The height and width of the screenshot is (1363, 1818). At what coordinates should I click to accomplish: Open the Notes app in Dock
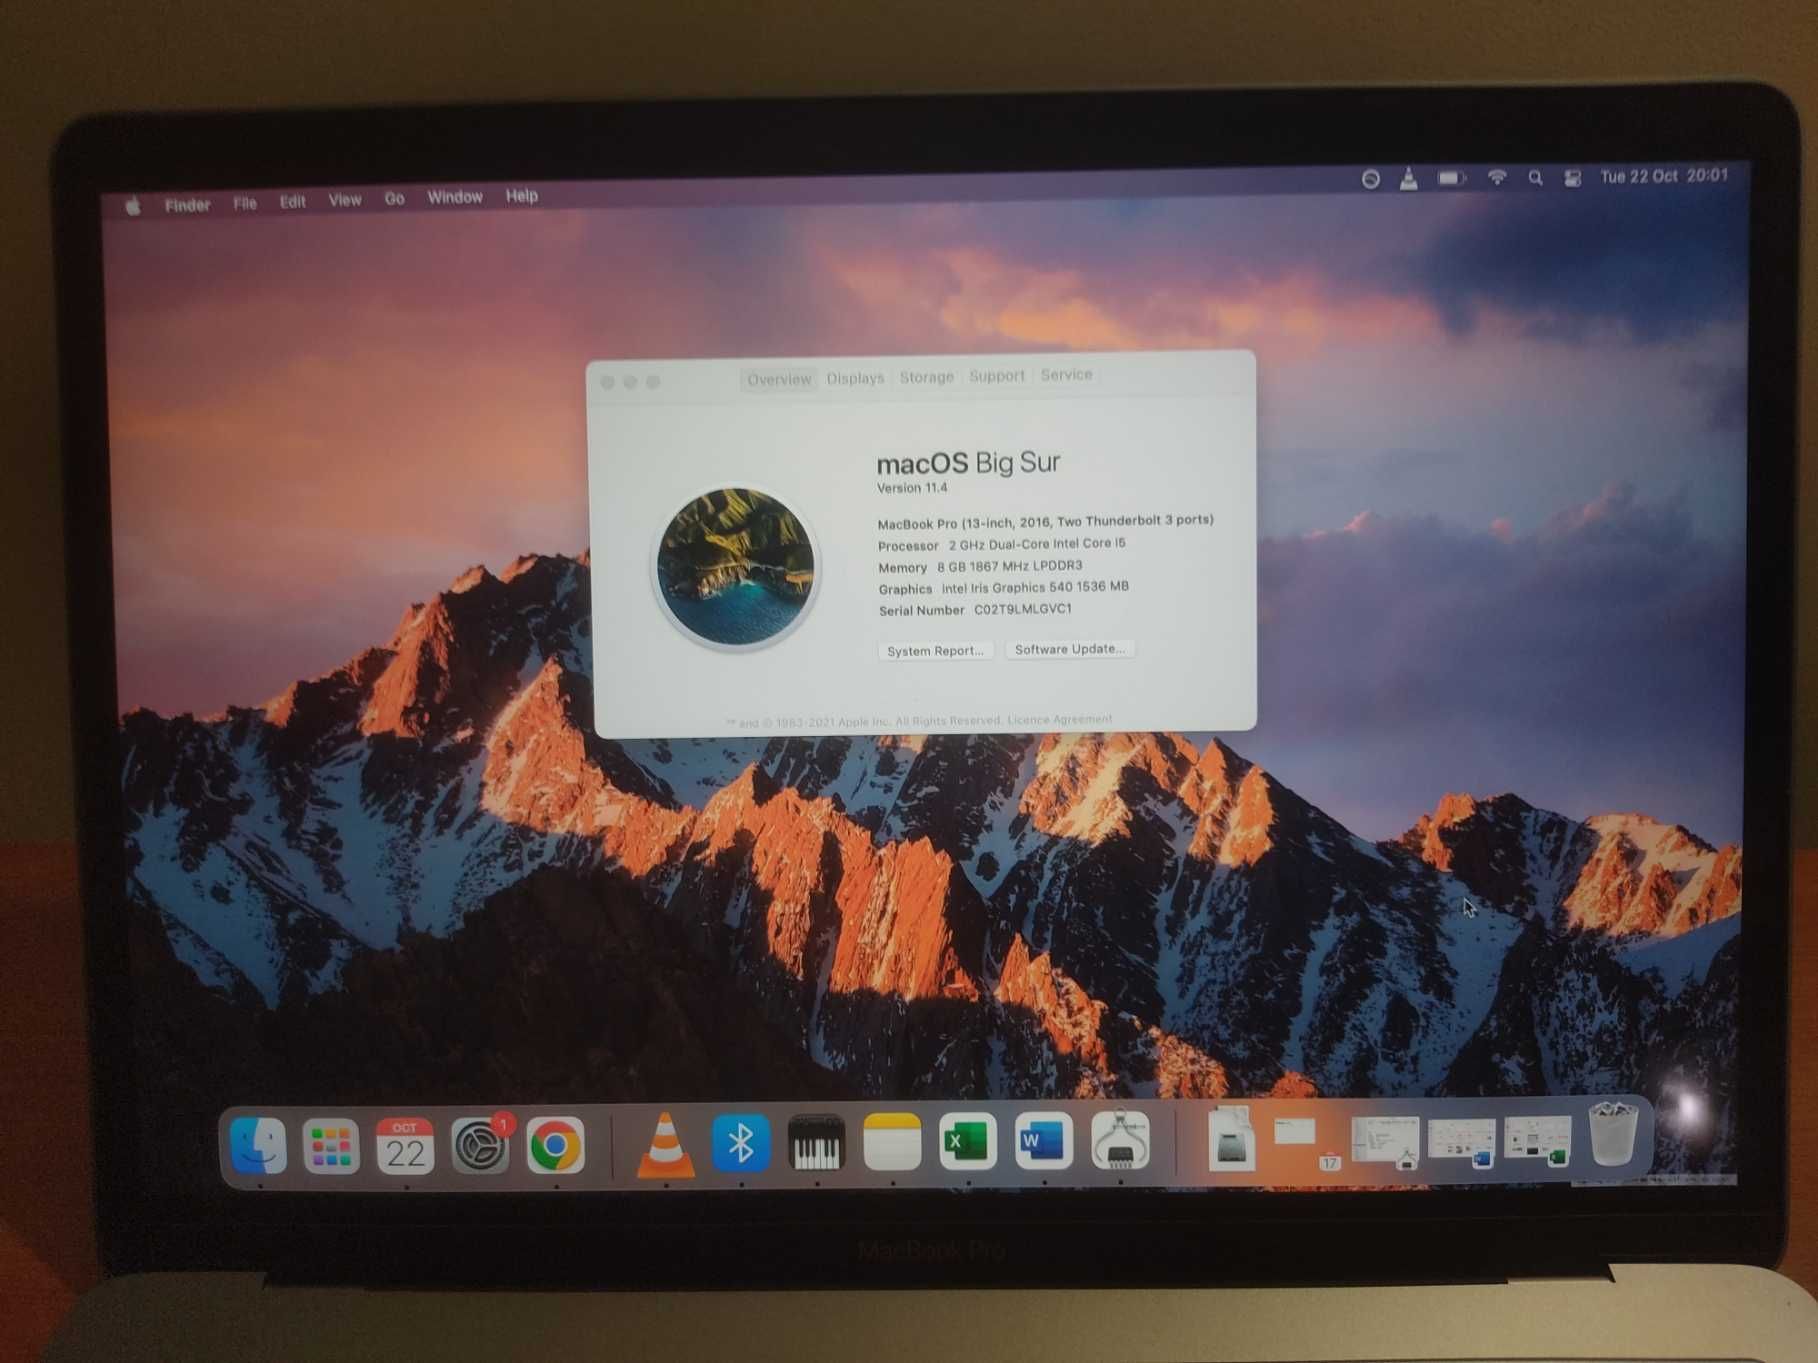click(892, 1142)
